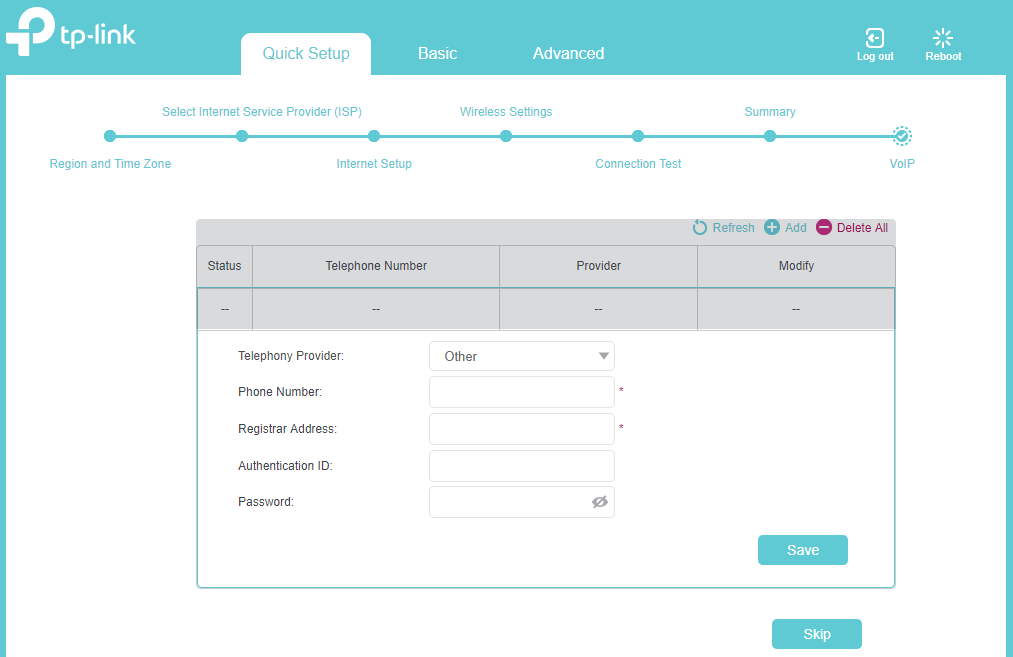Switch to the Basic tab
The height and width of the screenshot is (657, 1013).
[437, 54]
